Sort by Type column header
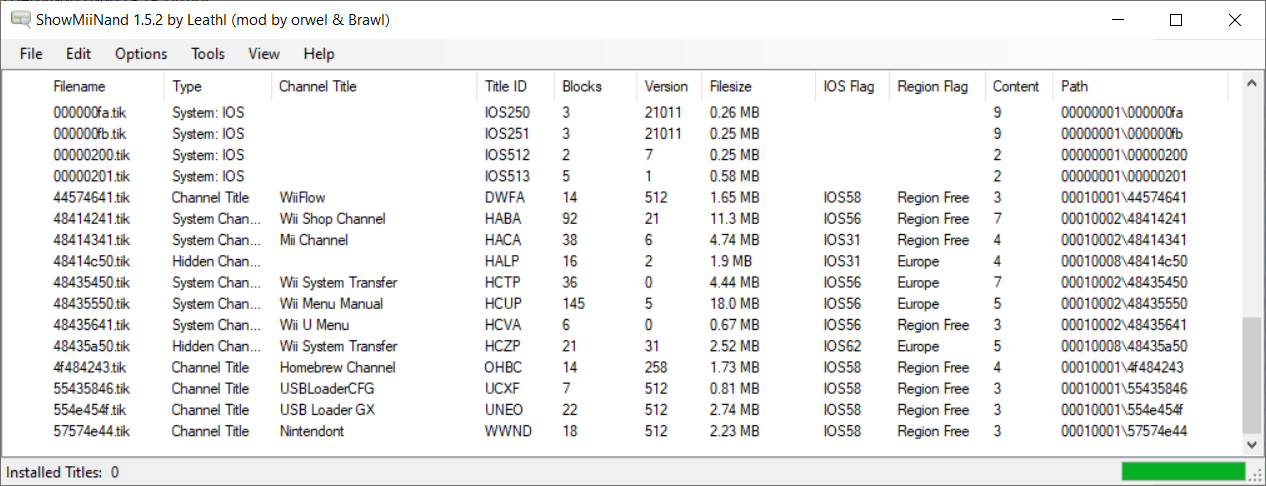The image size is (1266, 486). pyautogui.click(x=218, y=87)
